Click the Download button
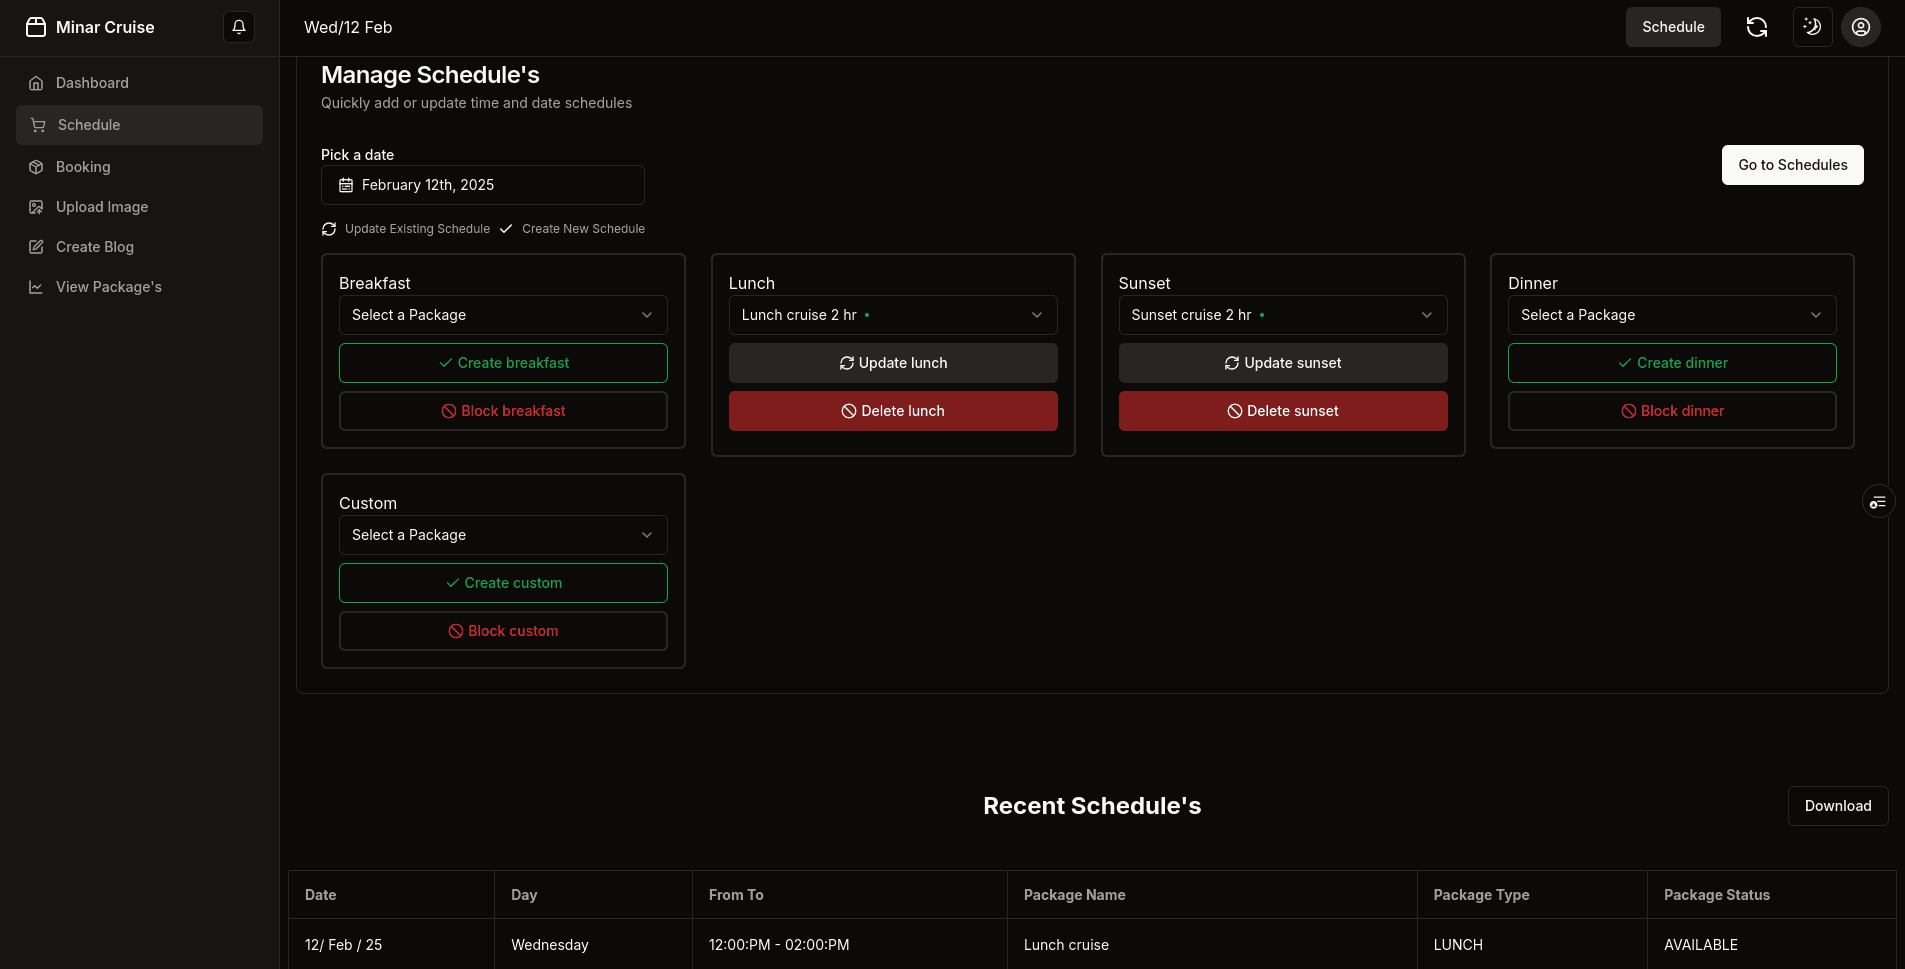The image size is (1905, 969). point(1837,806)
